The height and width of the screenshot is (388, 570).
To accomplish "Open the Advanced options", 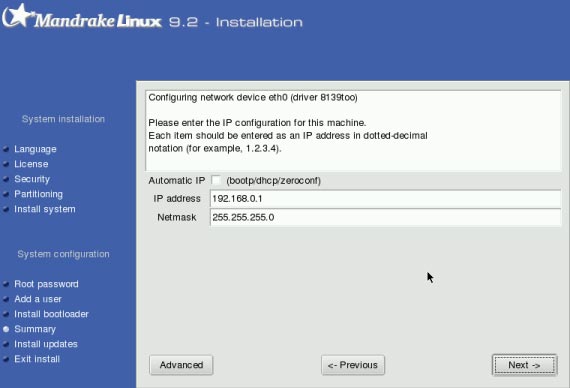I will (181, 365).
